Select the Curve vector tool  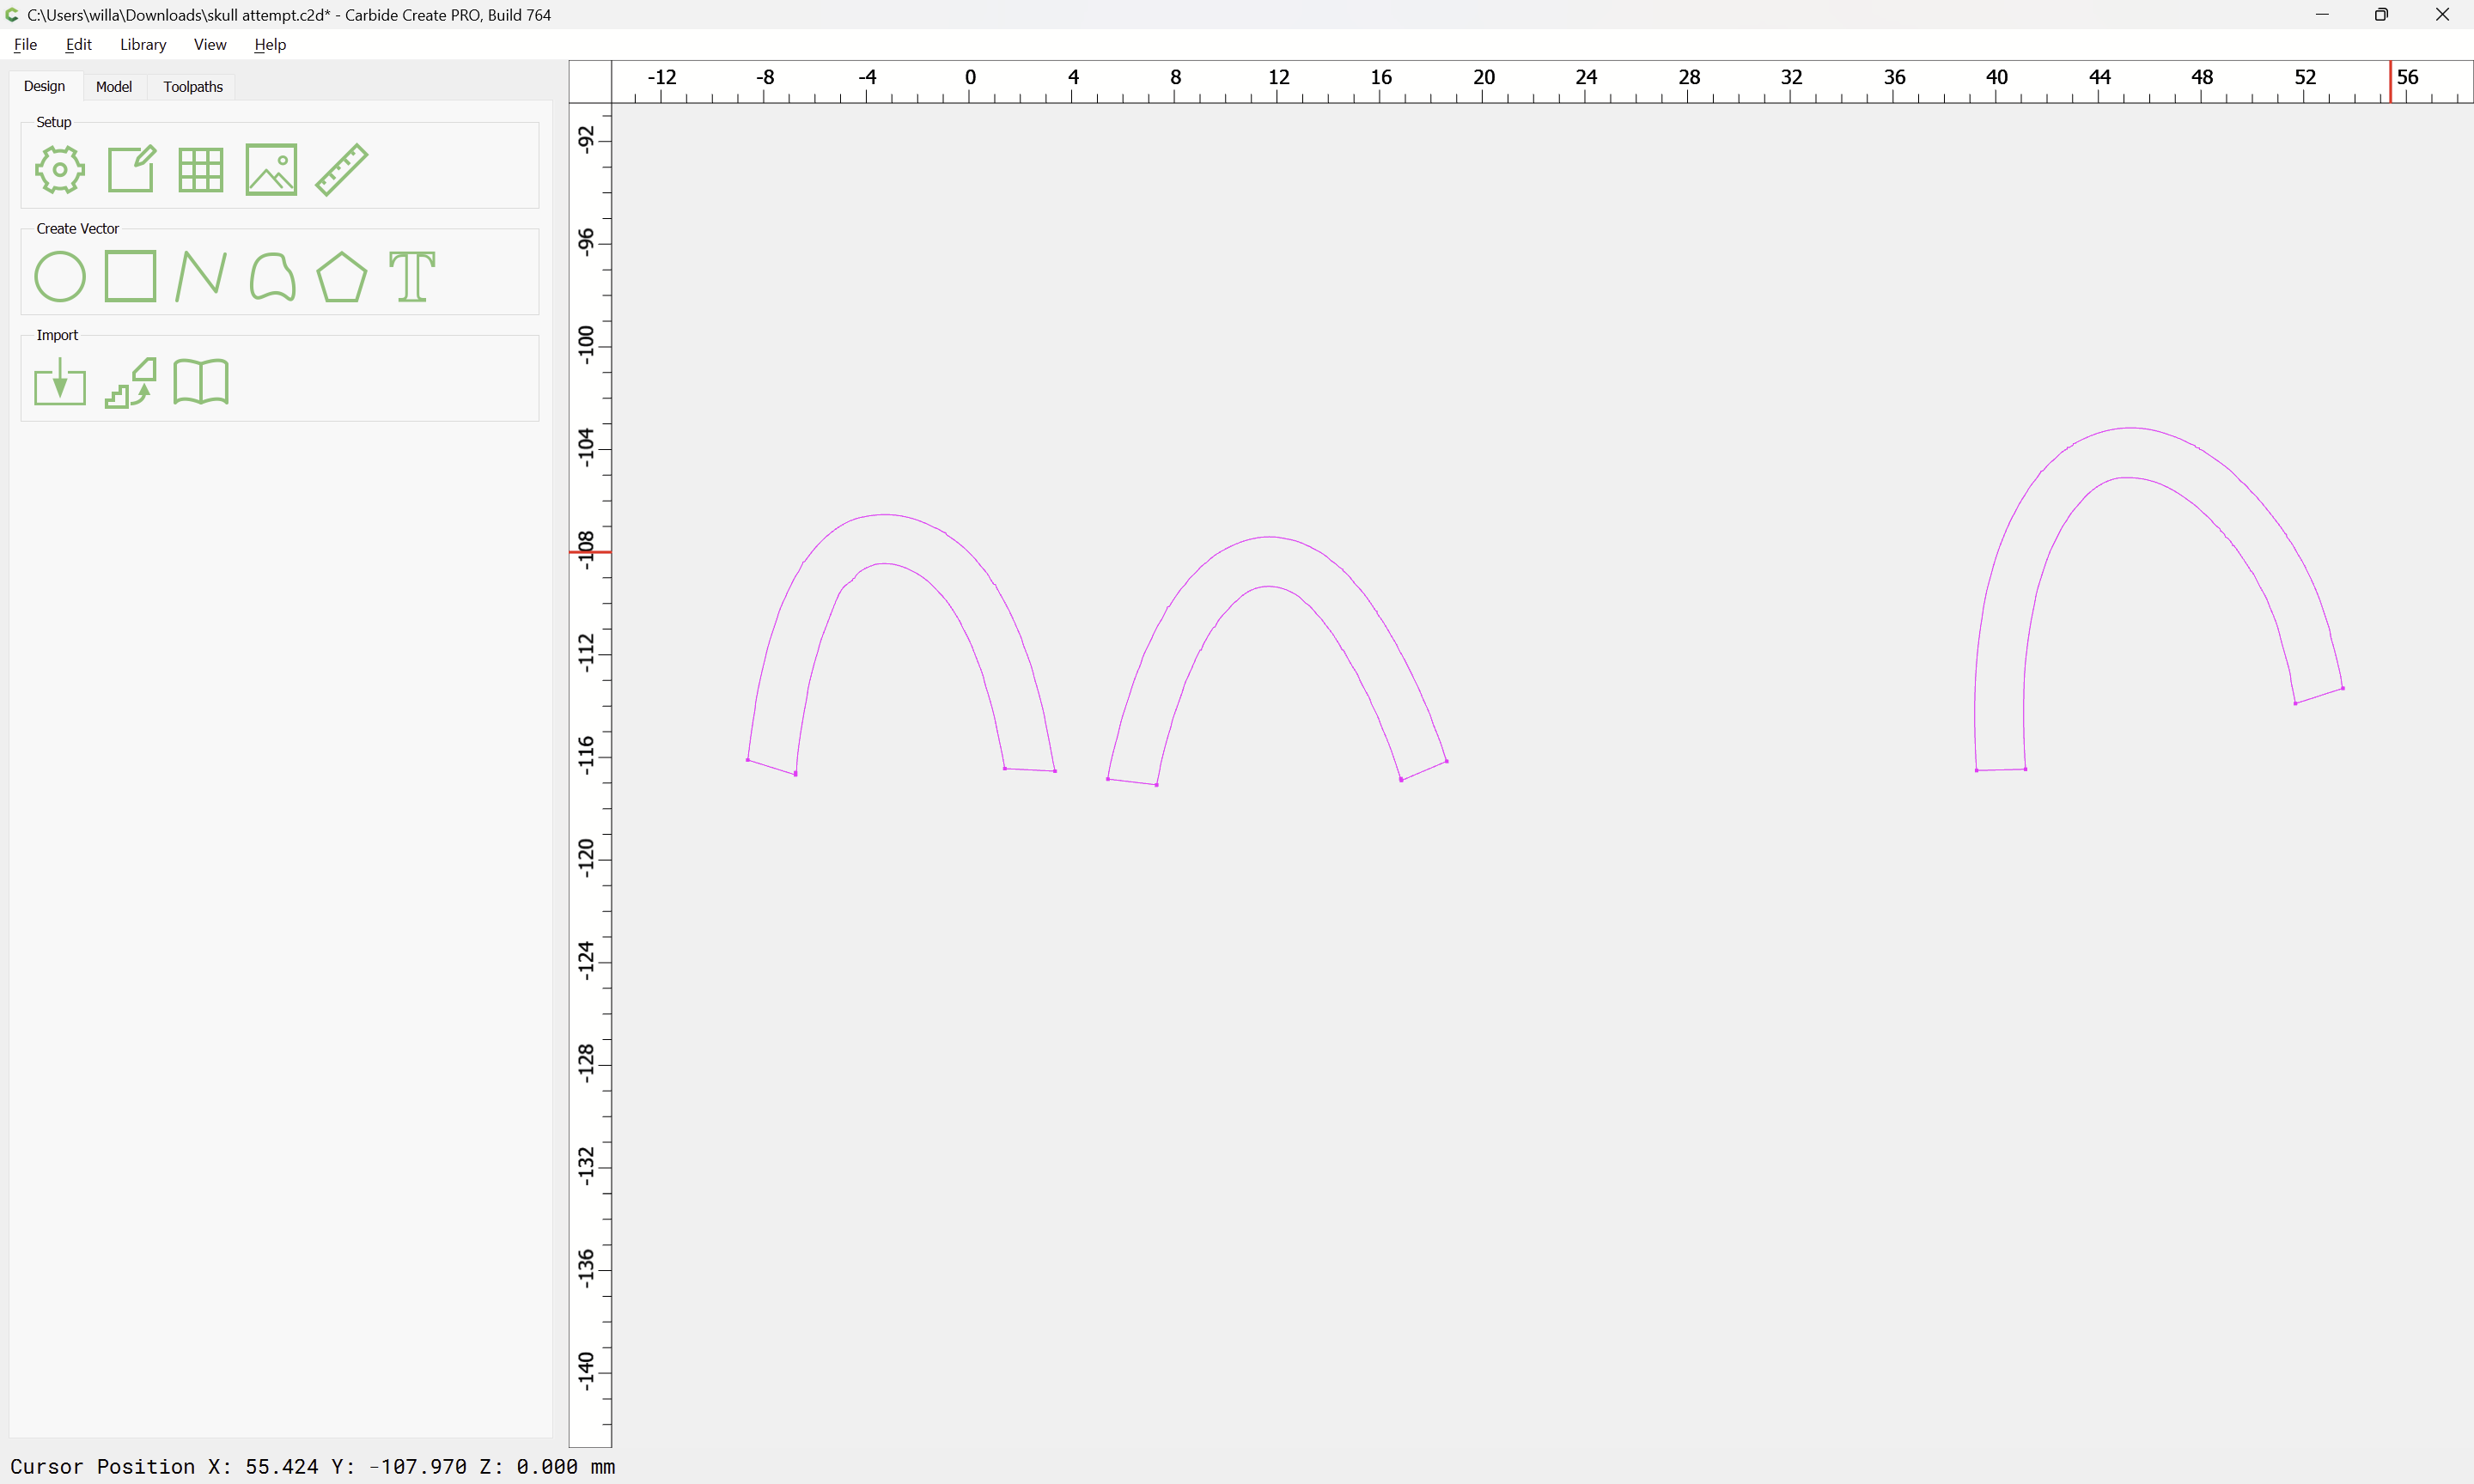point(271,276)
